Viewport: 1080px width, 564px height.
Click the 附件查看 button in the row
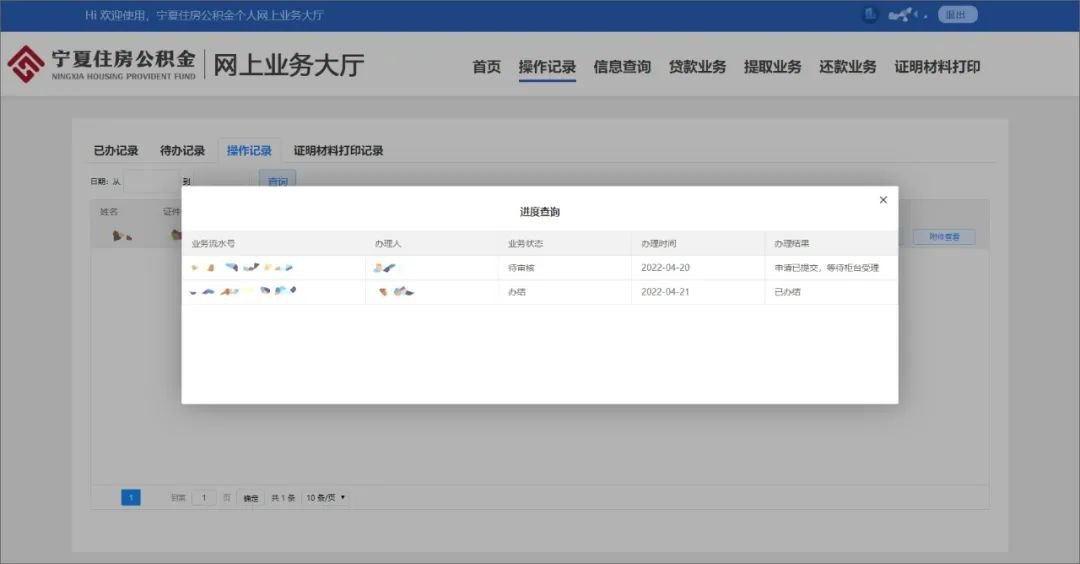tap(944, 237)
